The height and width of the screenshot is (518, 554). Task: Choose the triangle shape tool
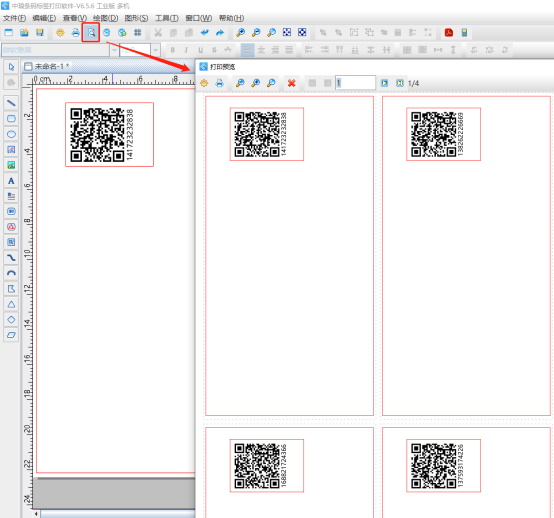[11, 304]
